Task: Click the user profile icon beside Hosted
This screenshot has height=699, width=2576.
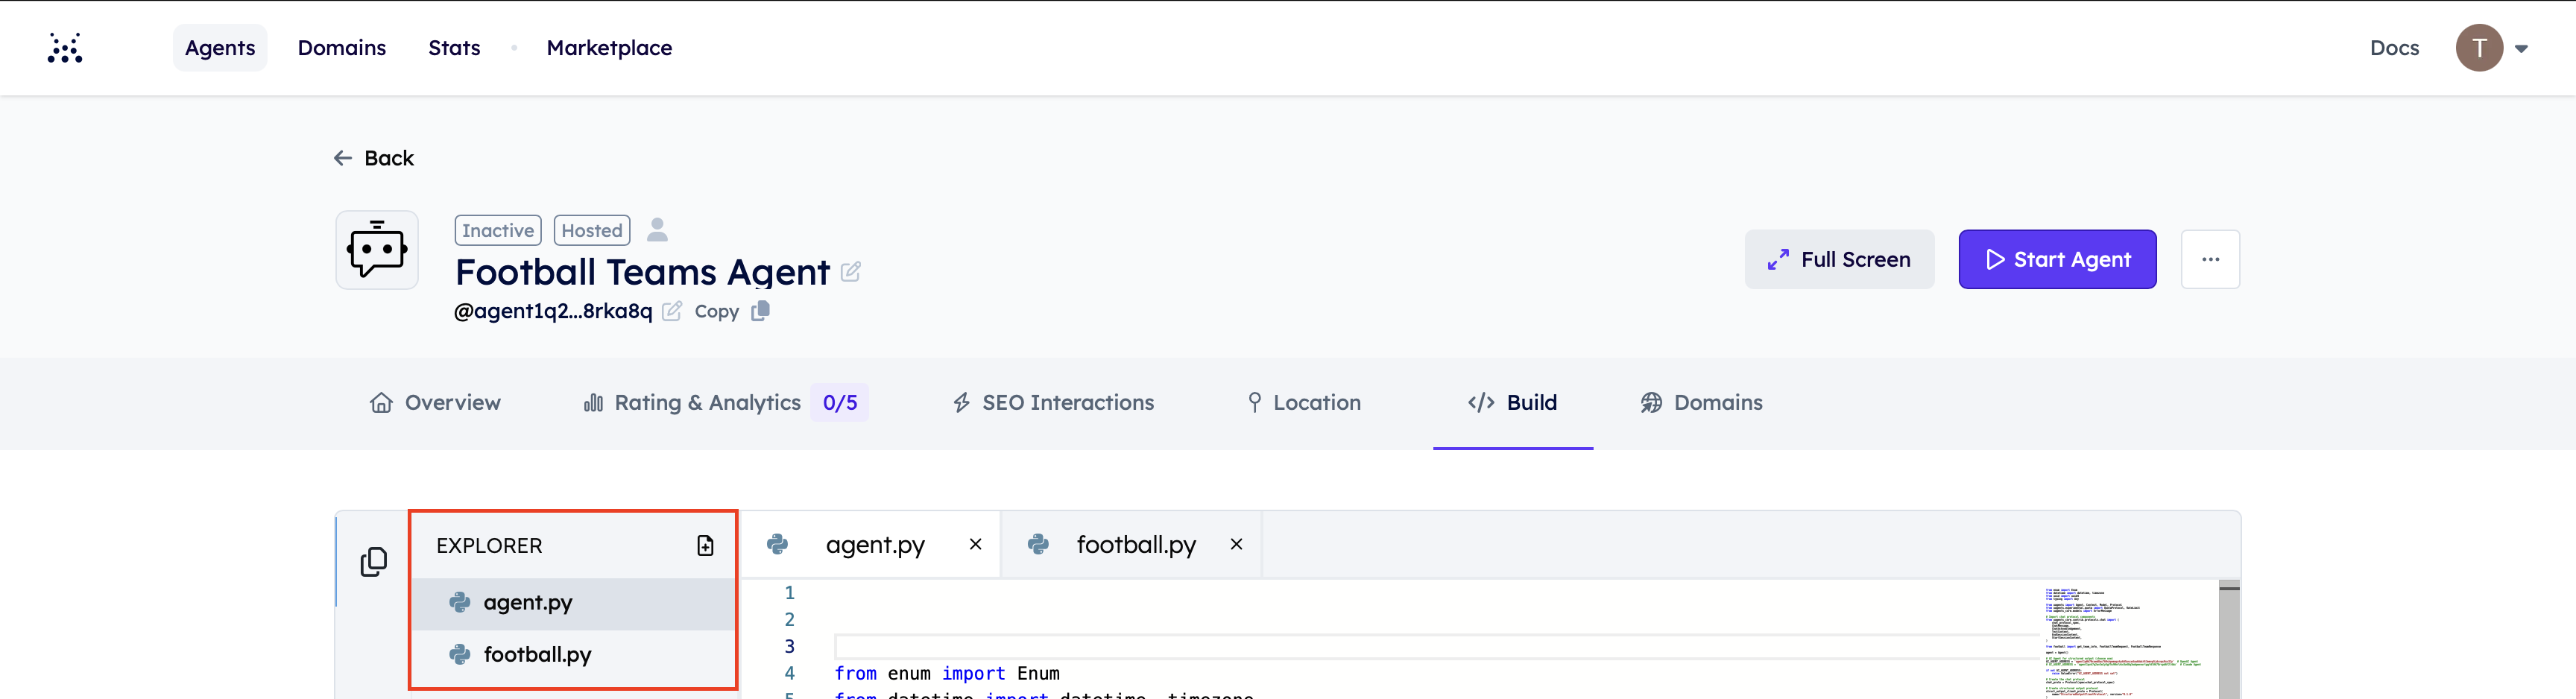Action: (x=657, y=230)
